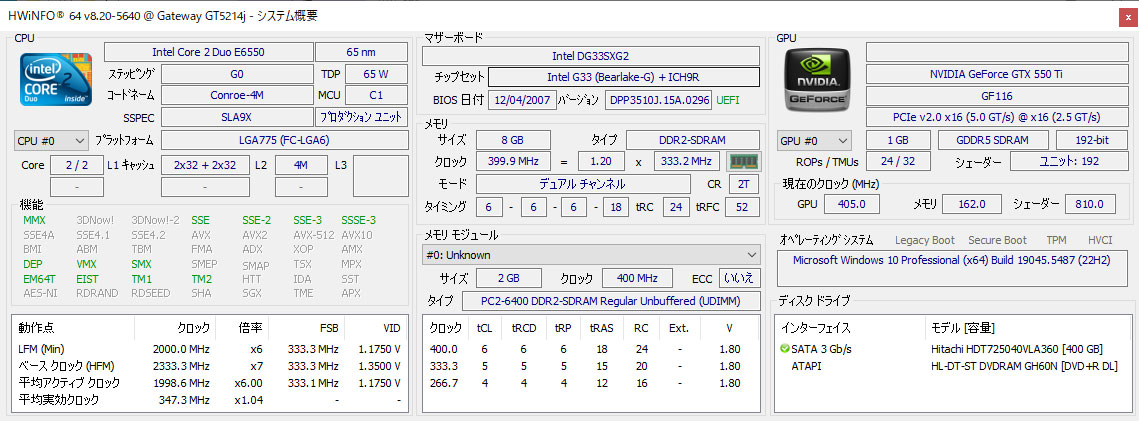
Task: Click the memory clock 399.9 MHz field
Action: click(514, 161)
